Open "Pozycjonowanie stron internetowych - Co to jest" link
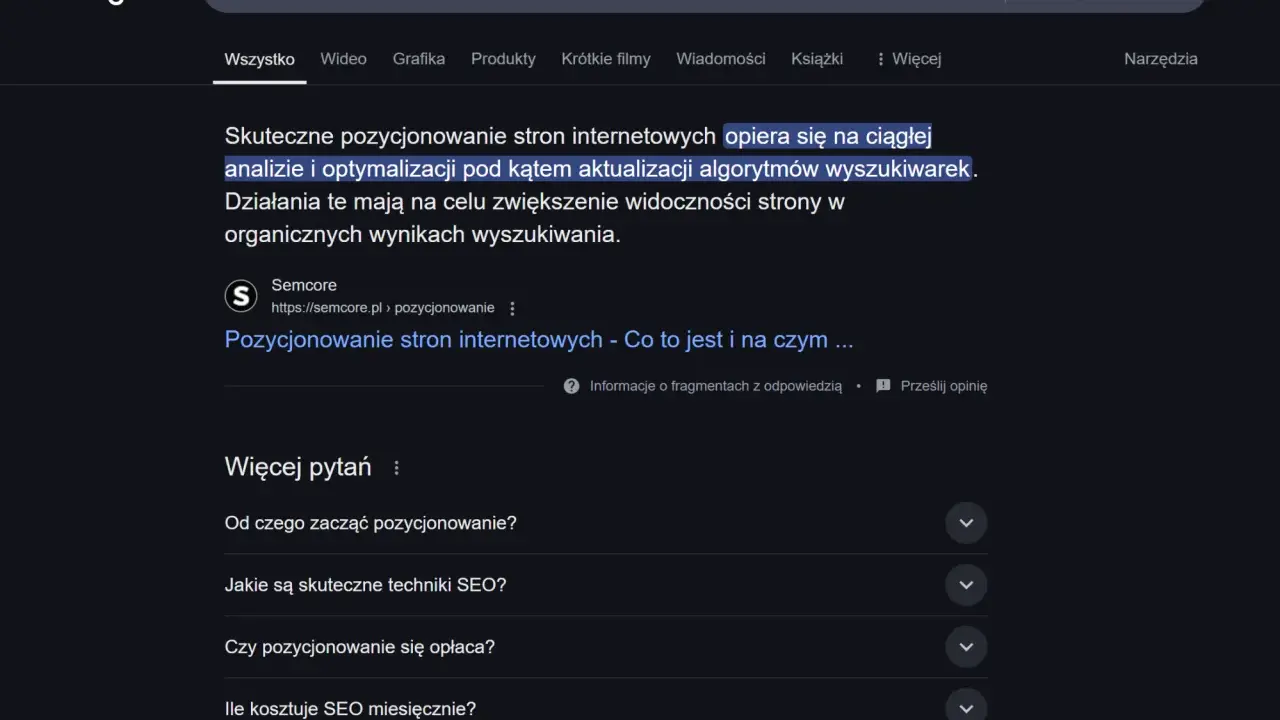The width and height of the screenshot is (1280, 720). click(539, 340)
